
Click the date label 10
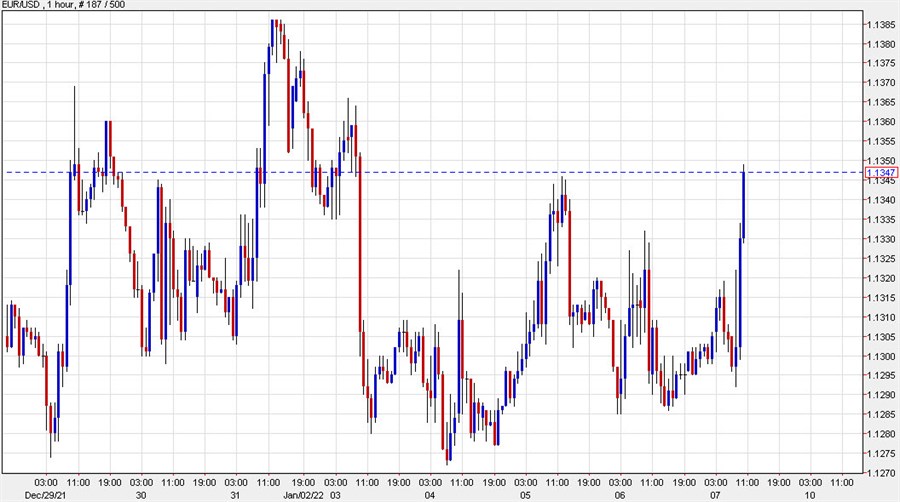[x=810, y=495]
